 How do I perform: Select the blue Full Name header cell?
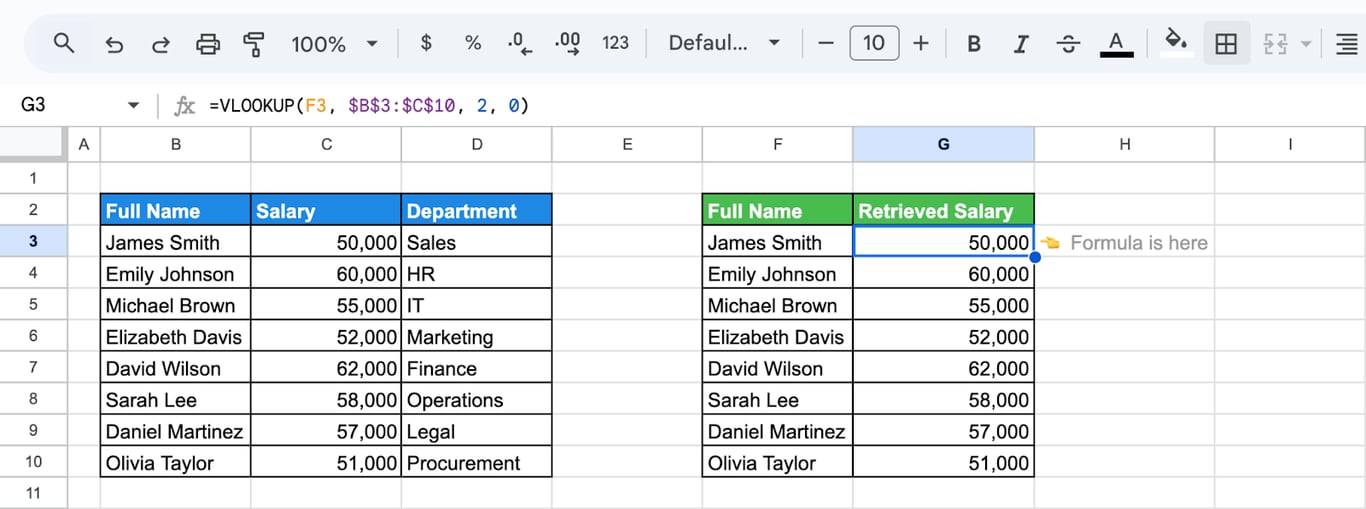coord(176,210)
